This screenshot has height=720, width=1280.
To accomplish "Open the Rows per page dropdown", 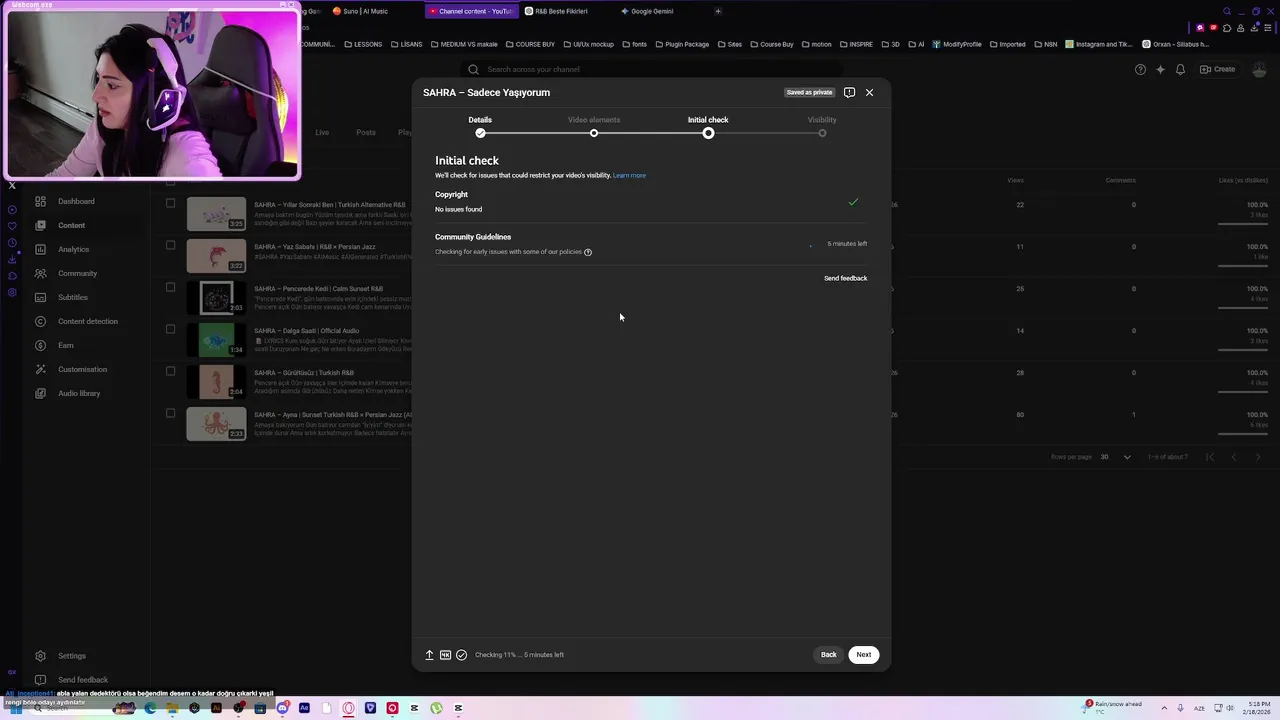I will (1116, 457).
